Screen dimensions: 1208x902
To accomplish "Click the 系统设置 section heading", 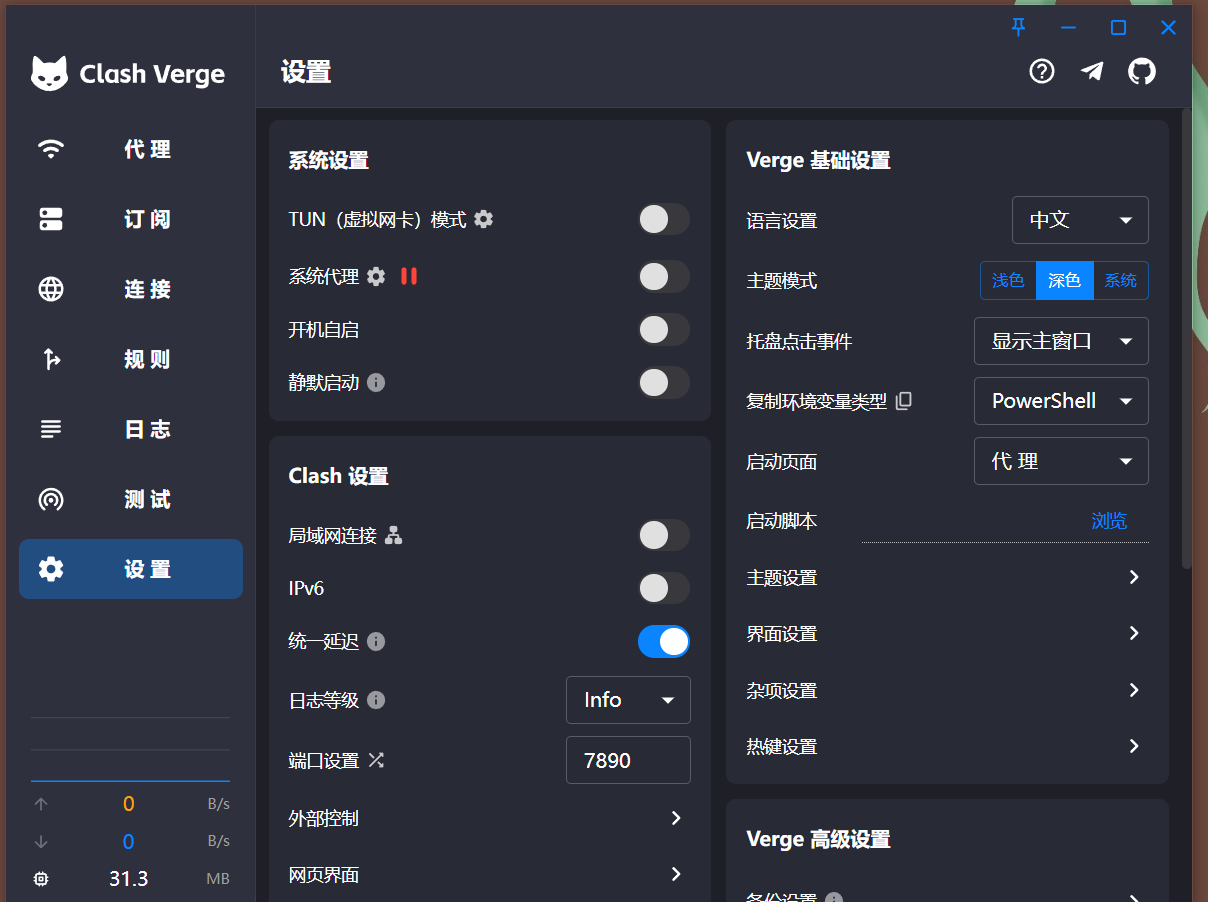I will tap(328, 160).
